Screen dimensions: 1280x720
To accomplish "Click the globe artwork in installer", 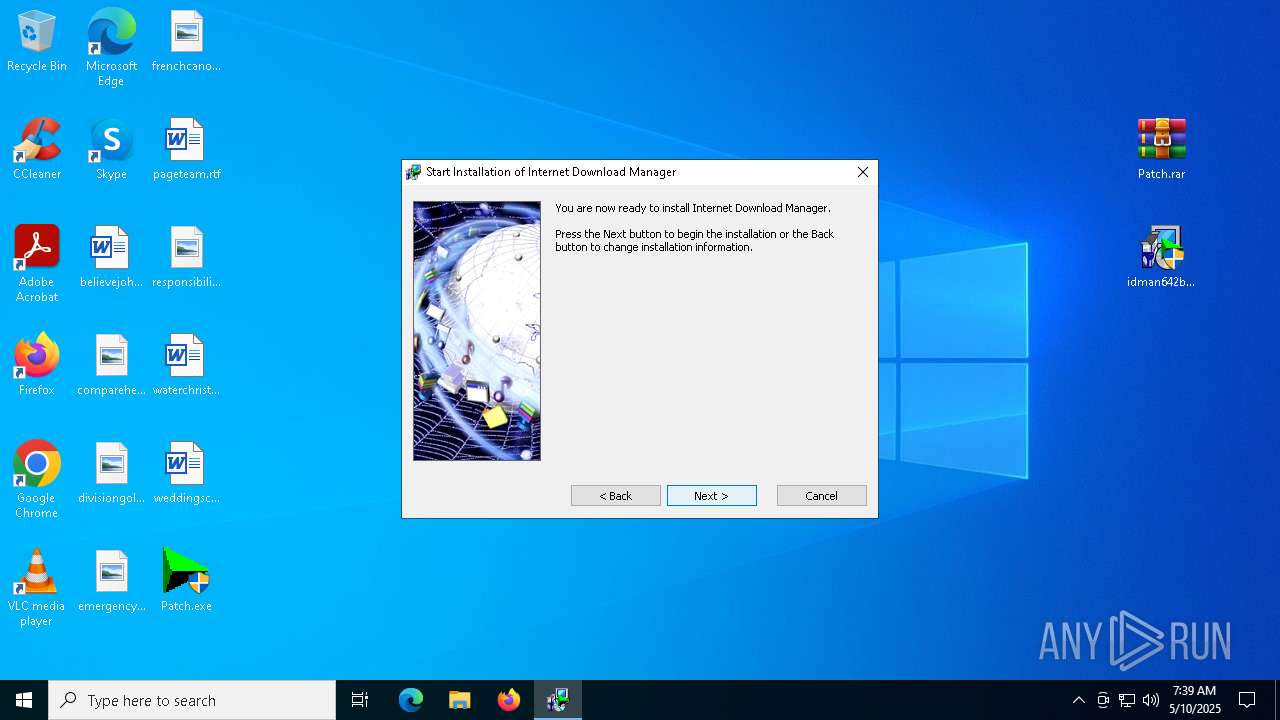I will (477, 331).
